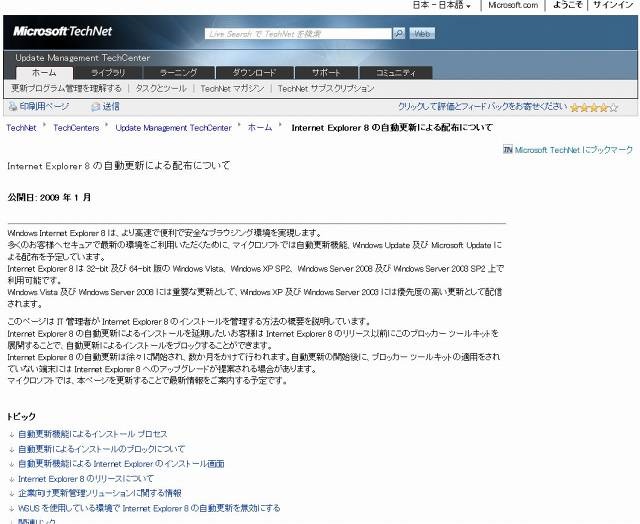Click the サインイン link

613,5
